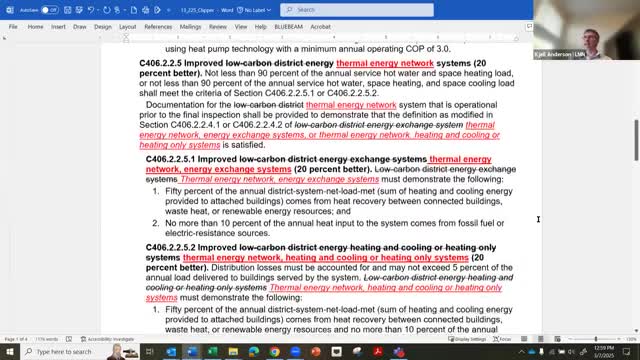The height and width of the screenshot is (360, 640).
Task: Open Outlook from the taskbar
Action: (171, 351)
